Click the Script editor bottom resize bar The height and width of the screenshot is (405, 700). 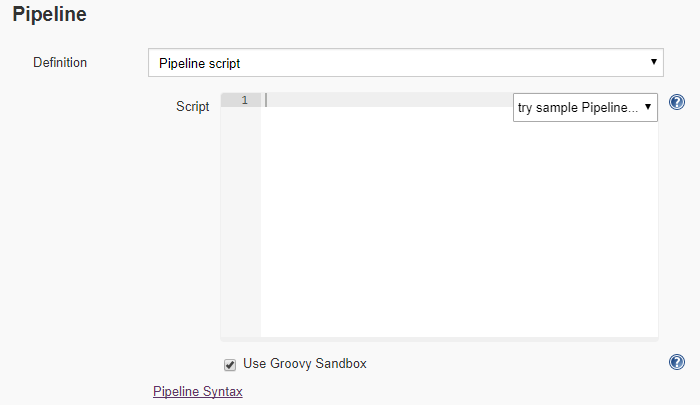pos(439,339)
